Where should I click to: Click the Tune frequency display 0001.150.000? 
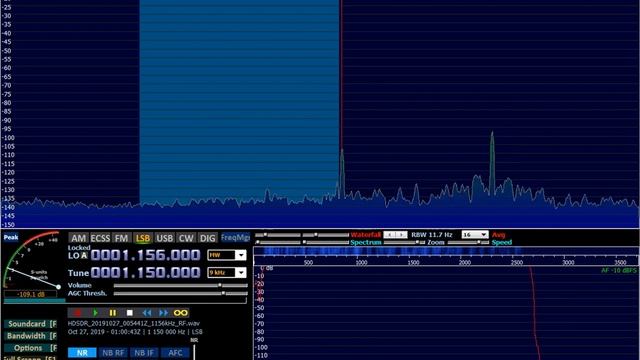tap(145, 273)
